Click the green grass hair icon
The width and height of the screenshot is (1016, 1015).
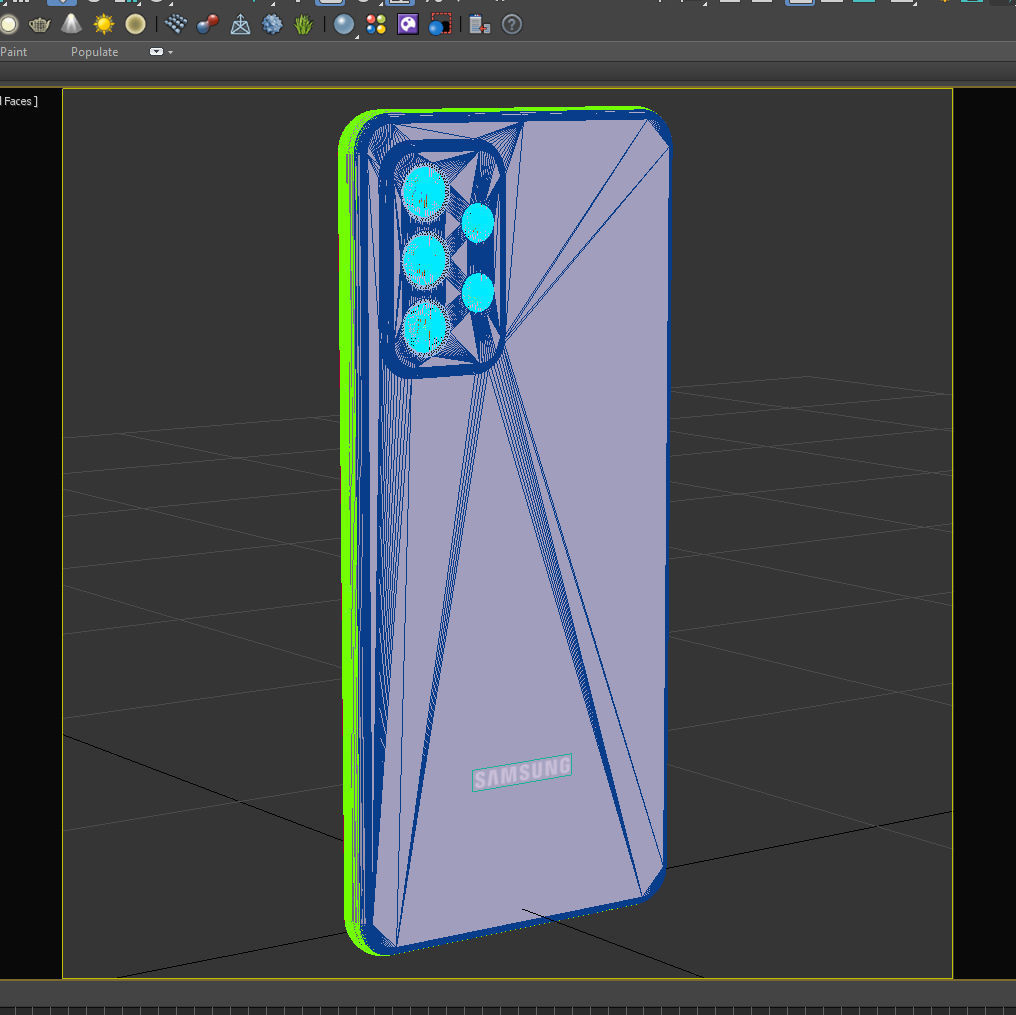coord(303,25)
